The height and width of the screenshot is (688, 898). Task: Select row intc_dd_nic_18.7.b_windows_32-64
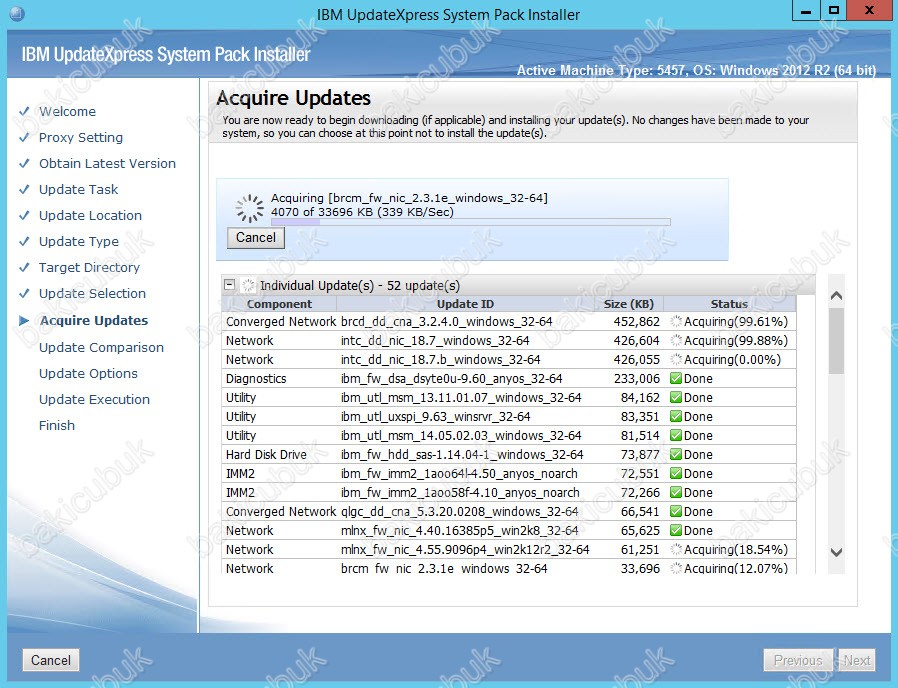click(509, 359)
